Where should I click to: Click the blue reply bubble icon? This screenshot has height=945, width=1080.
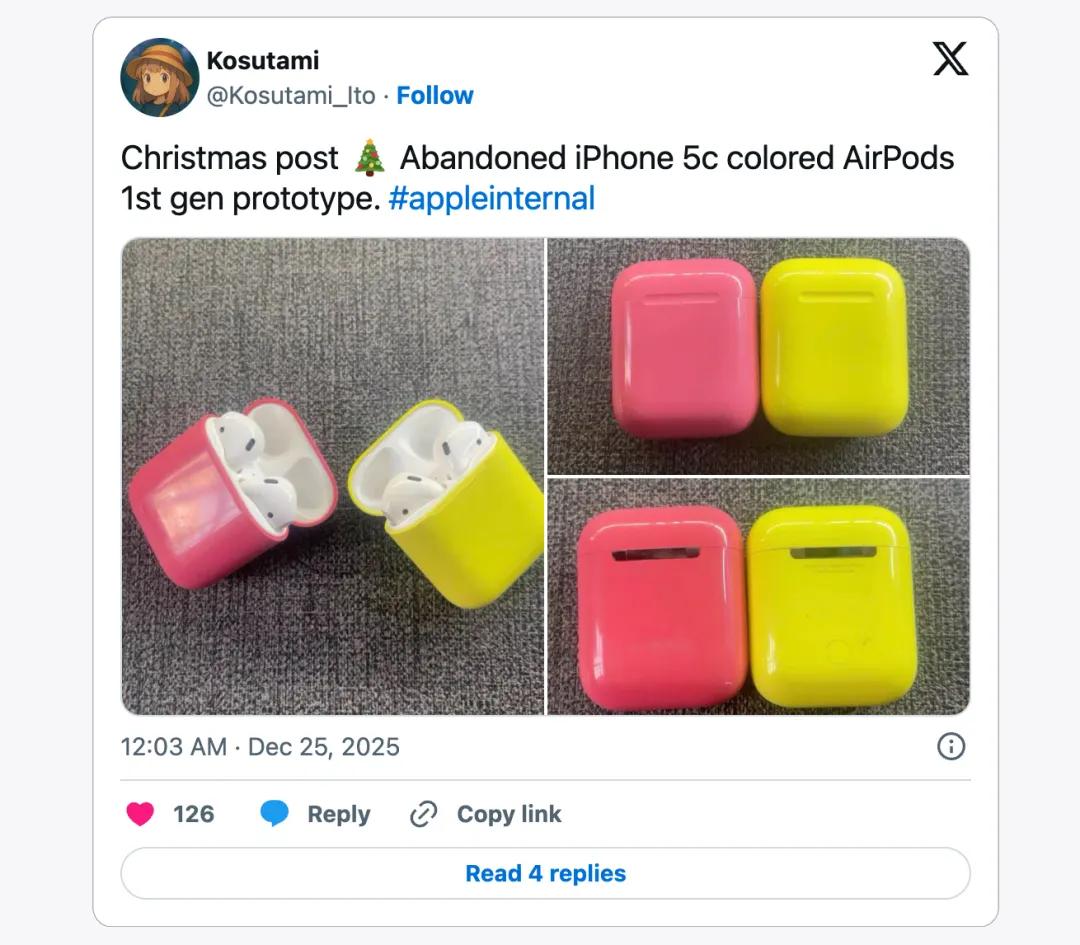tap(274, 813)
